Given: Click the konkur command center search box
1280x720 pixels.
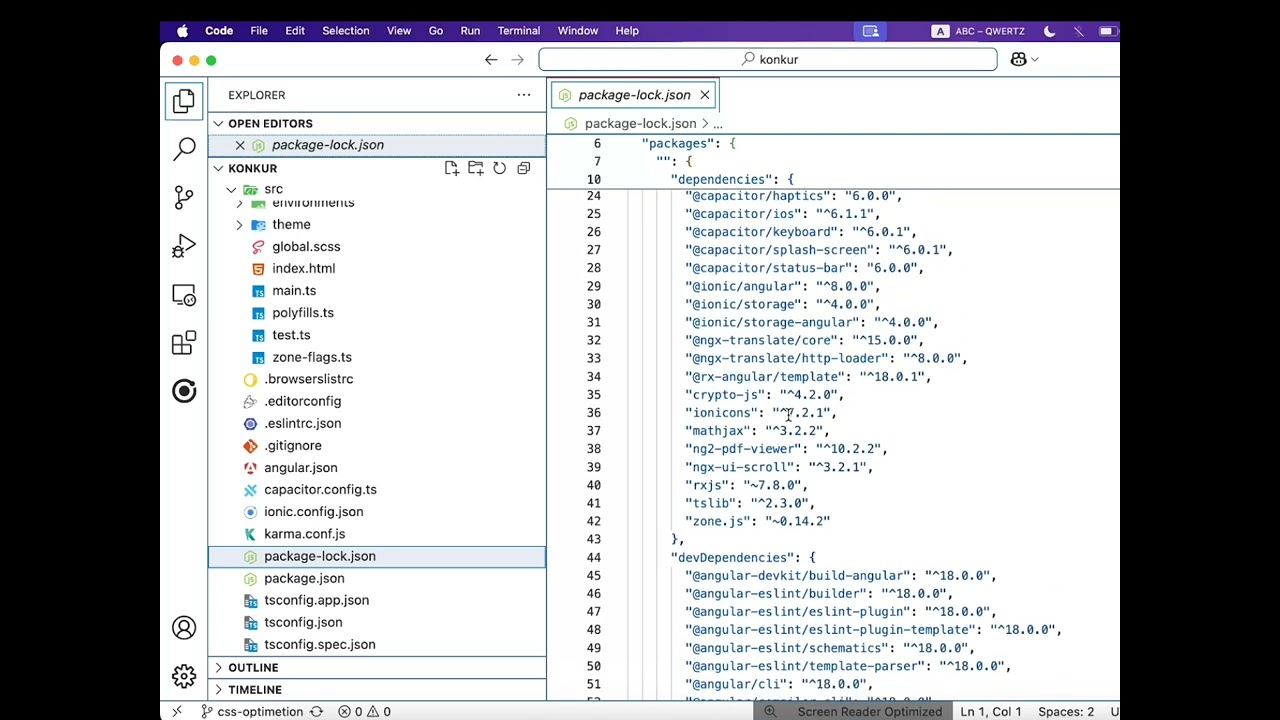Looking at the screenshot, I should (x=768, y=59).
